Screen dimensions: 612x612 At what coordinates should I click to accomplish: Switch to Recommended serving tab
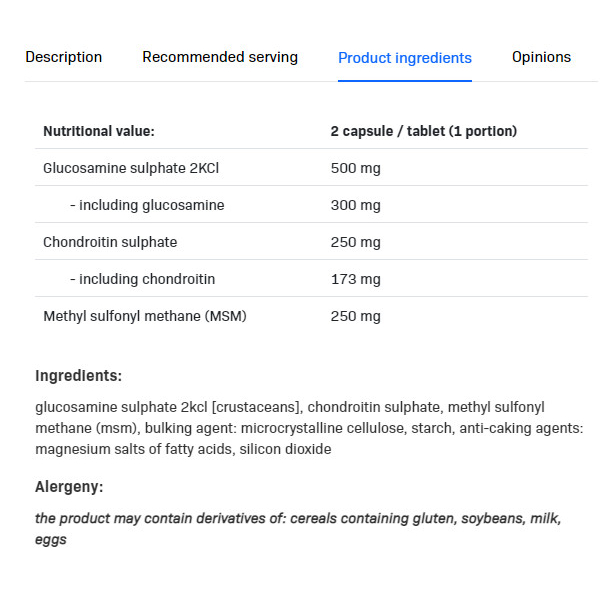coord(220,57)
